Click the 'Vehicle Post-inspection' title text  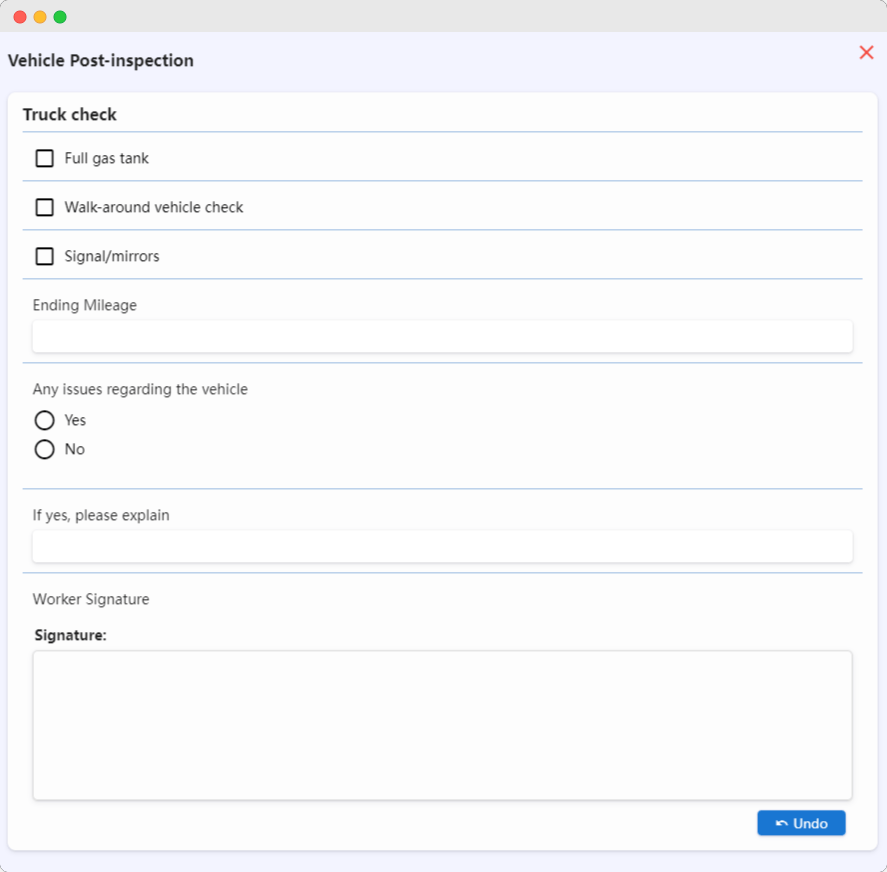101,61
